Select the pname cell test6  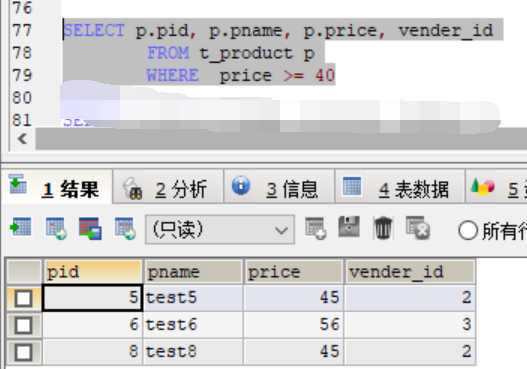(x=193, y=325)
